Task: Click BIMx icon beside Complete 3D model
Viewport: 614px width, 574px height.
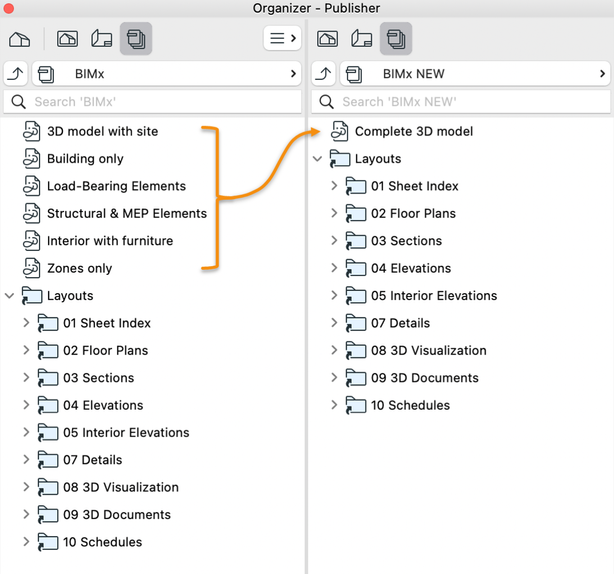Action: pos(340,131)
